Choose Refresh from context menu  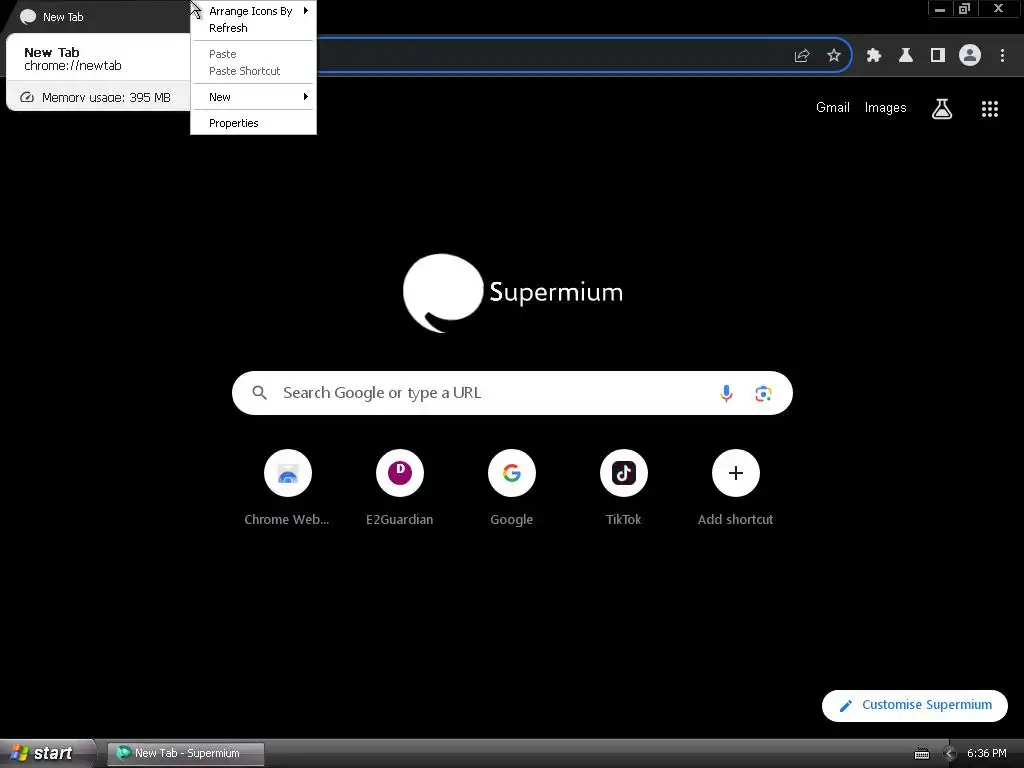253,28
